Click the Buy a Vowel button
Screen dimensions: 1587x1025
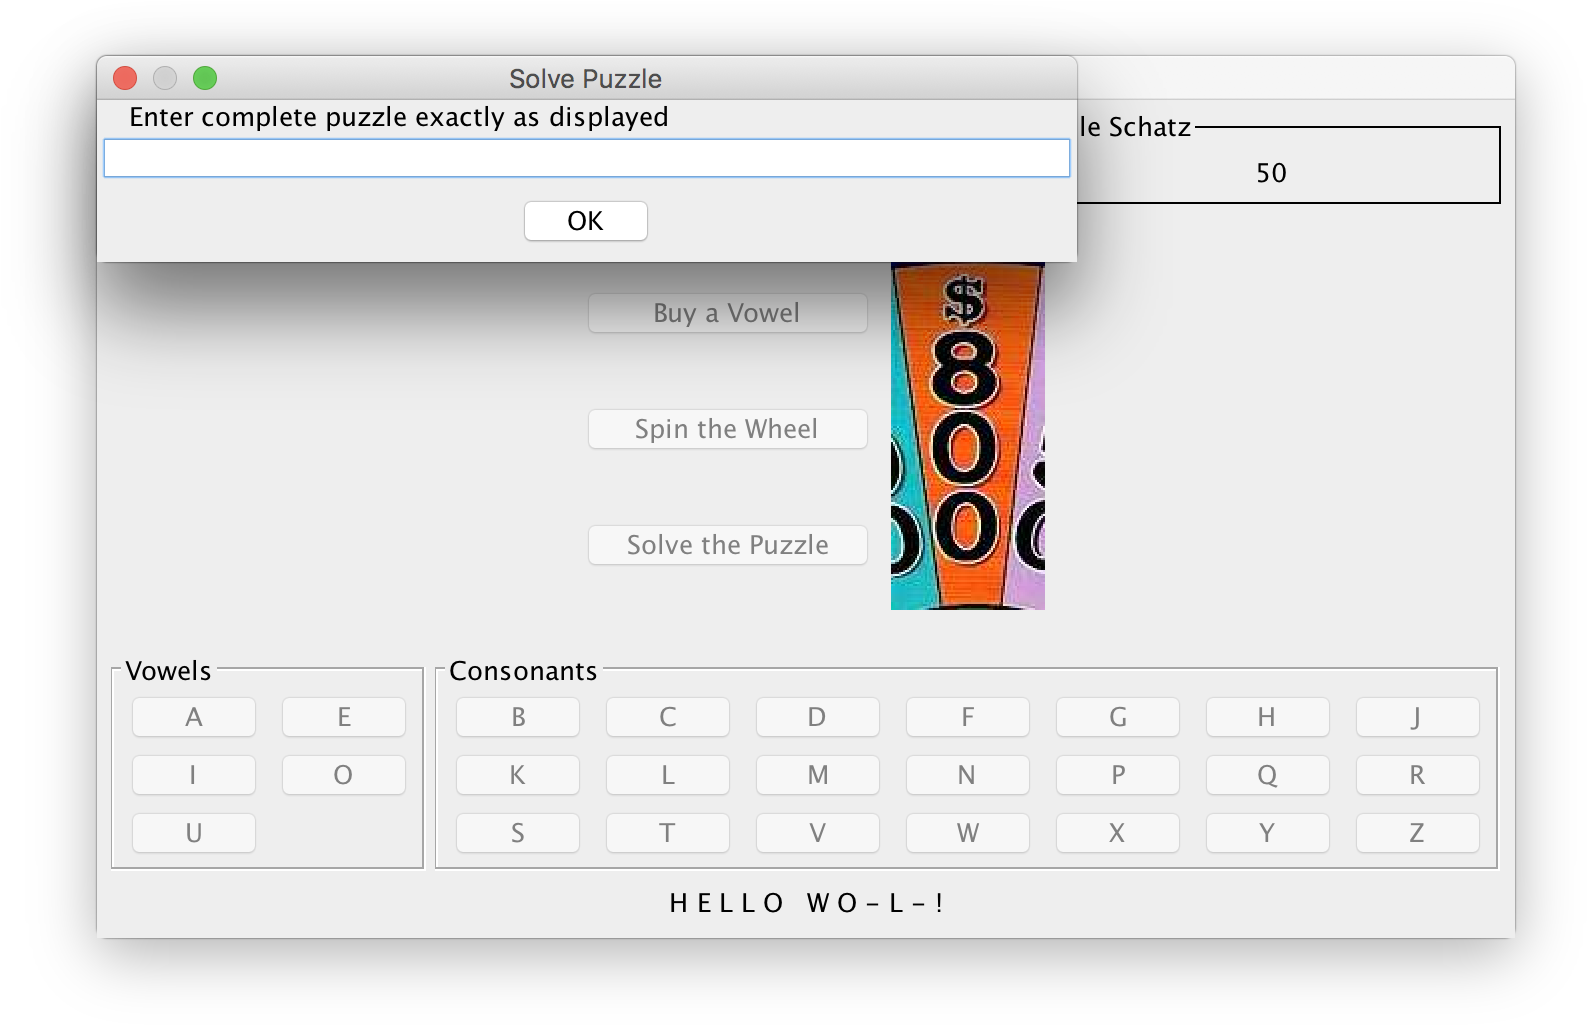tap(727, 313)
